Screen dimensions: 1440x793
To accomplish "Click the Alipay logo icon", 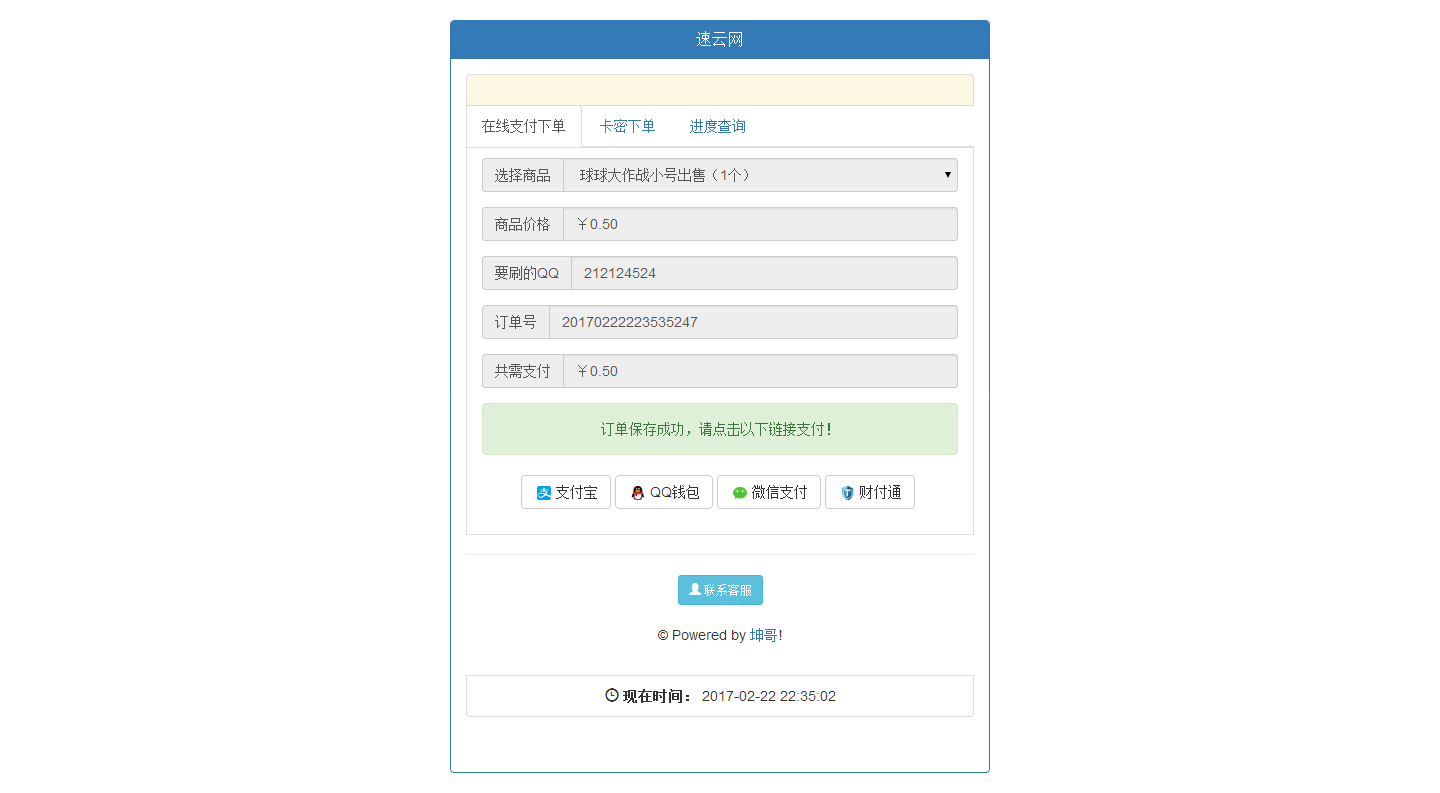I will [544, 493].
